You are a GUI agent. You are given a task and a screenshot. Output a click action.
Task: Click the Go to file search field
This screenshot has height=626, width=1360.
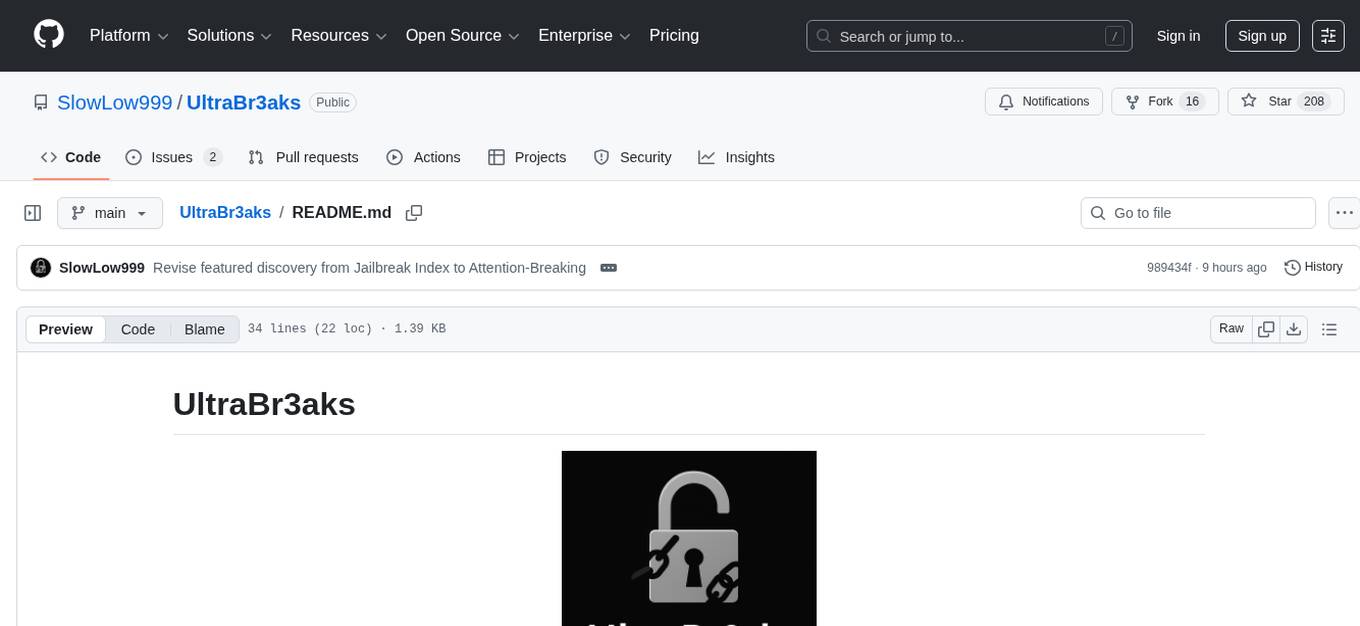(1198, 213)
